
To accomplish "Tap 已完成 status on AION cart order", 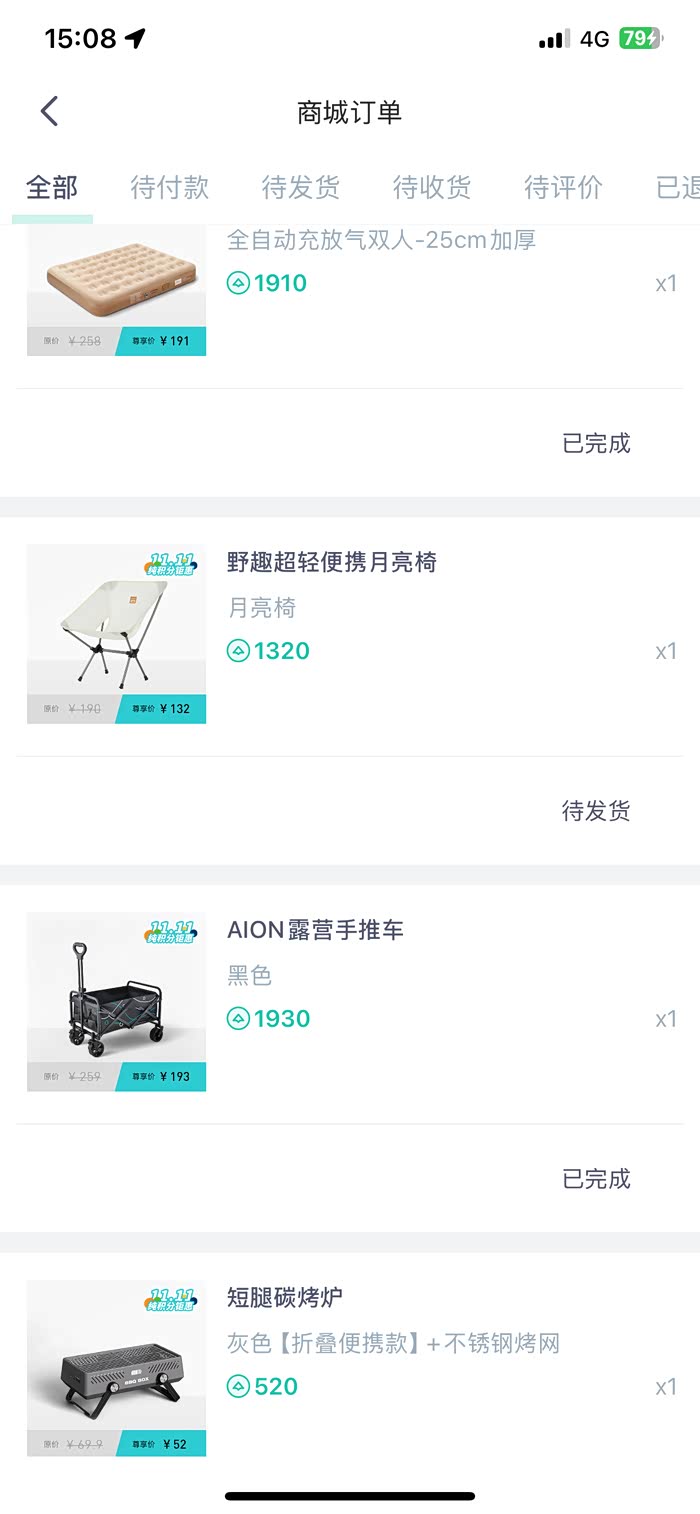I will coord(596,1179).
